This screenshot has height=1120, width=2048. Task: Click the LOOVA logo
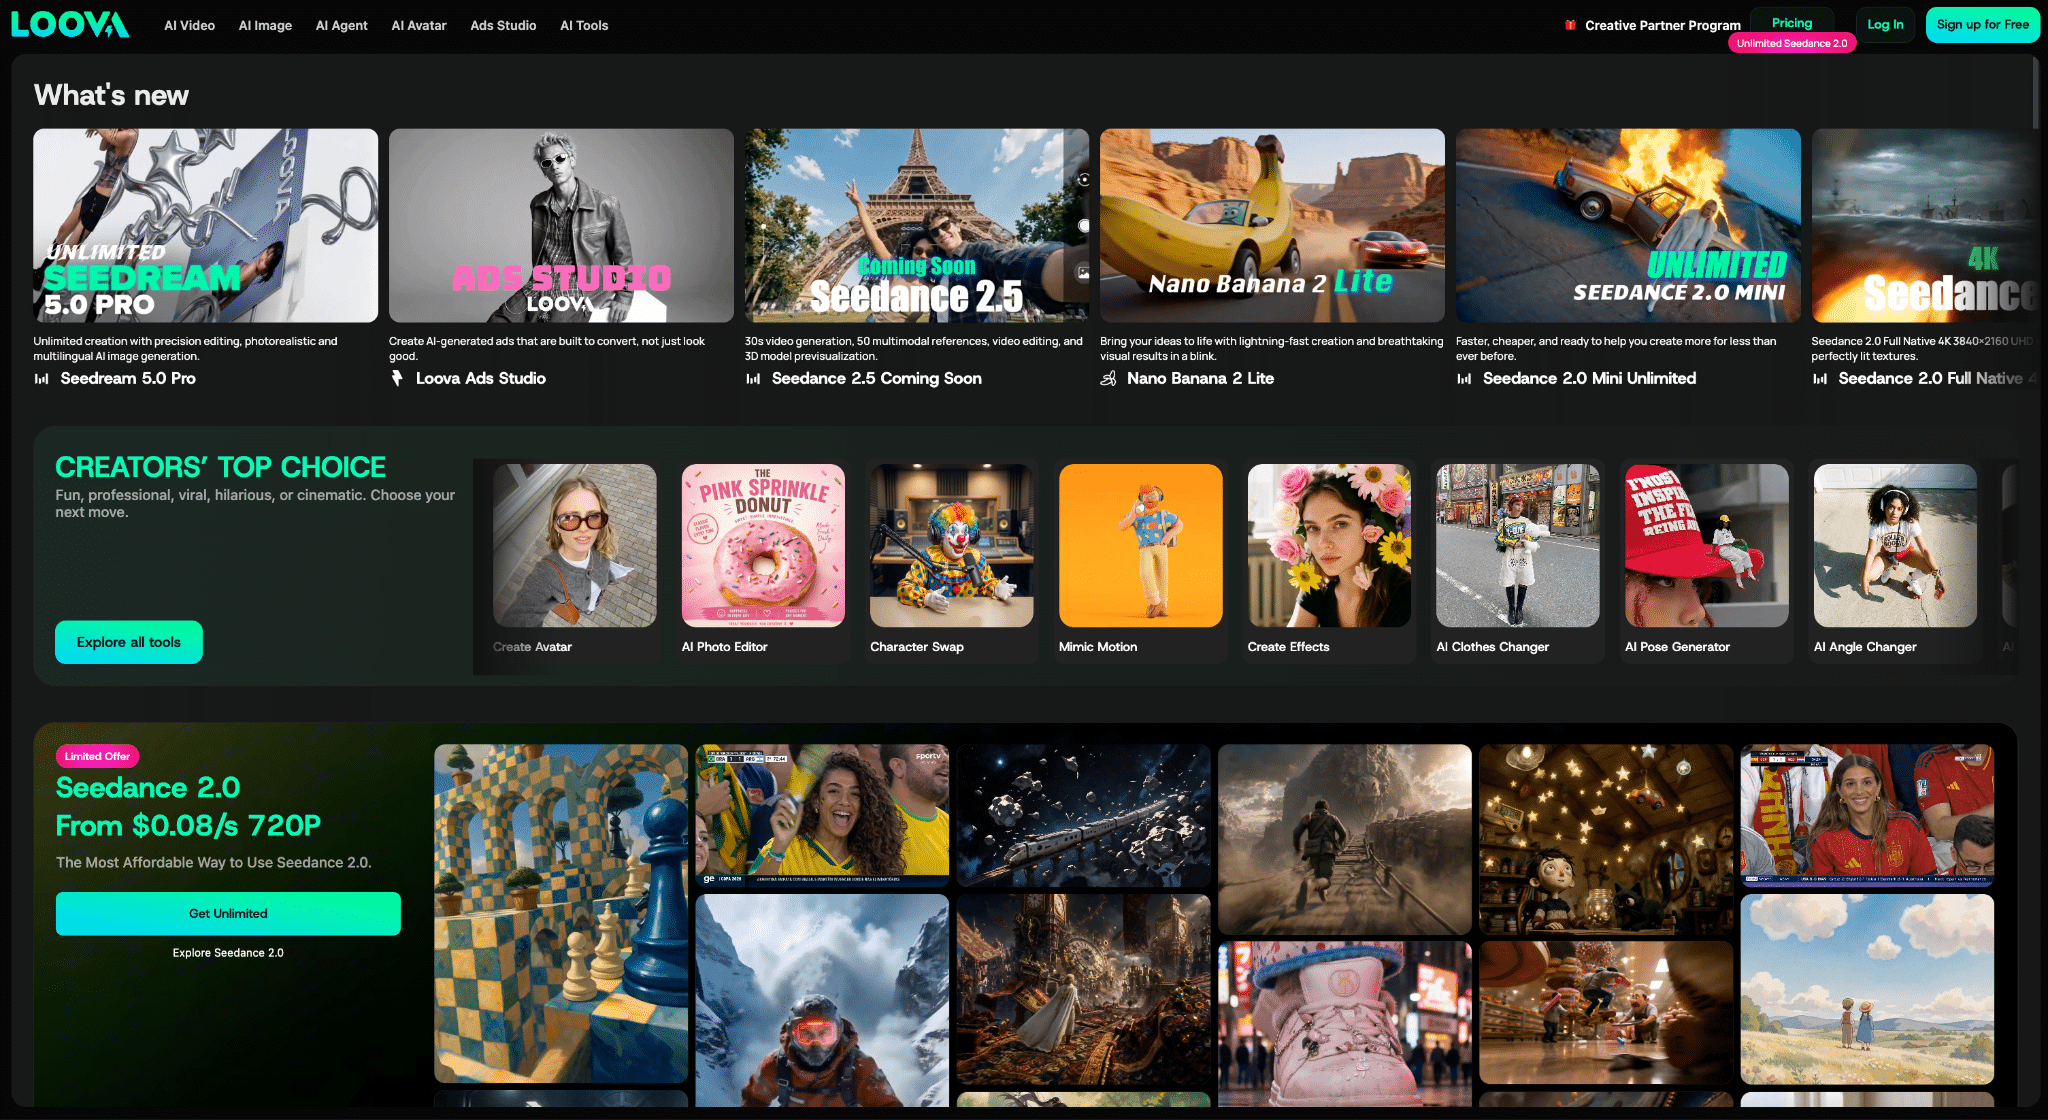click(x=70, y=25)
